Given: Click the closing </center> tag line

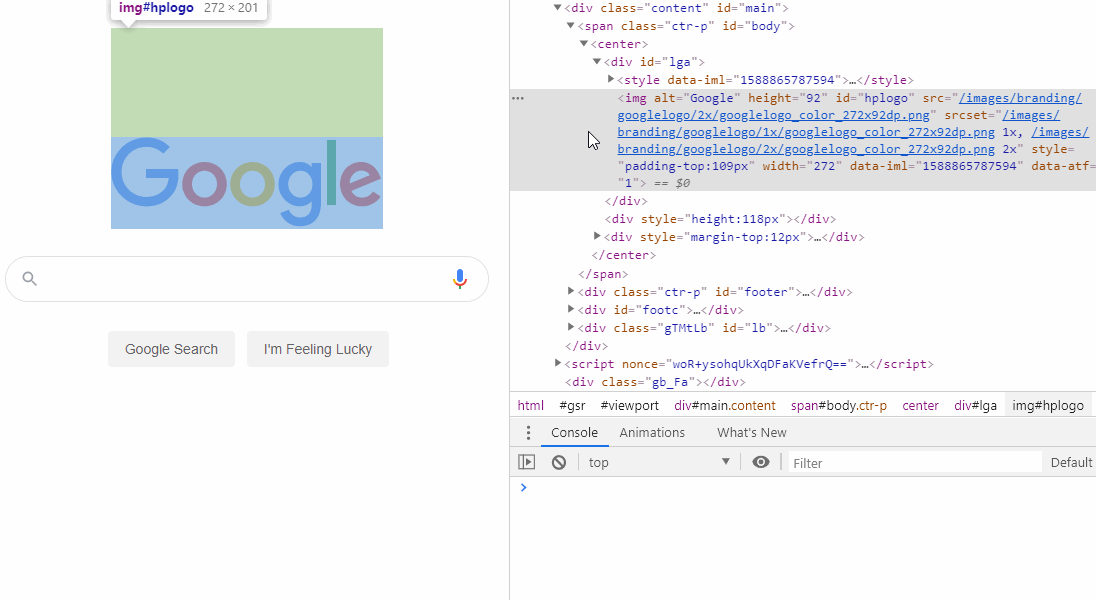Looking at the screenshot, I should [623, 255].
